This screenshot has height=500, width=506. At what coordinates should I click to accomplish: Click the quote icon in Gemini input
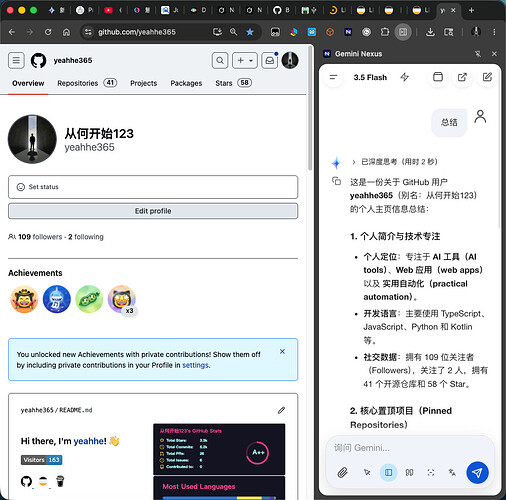click(409, 472)
